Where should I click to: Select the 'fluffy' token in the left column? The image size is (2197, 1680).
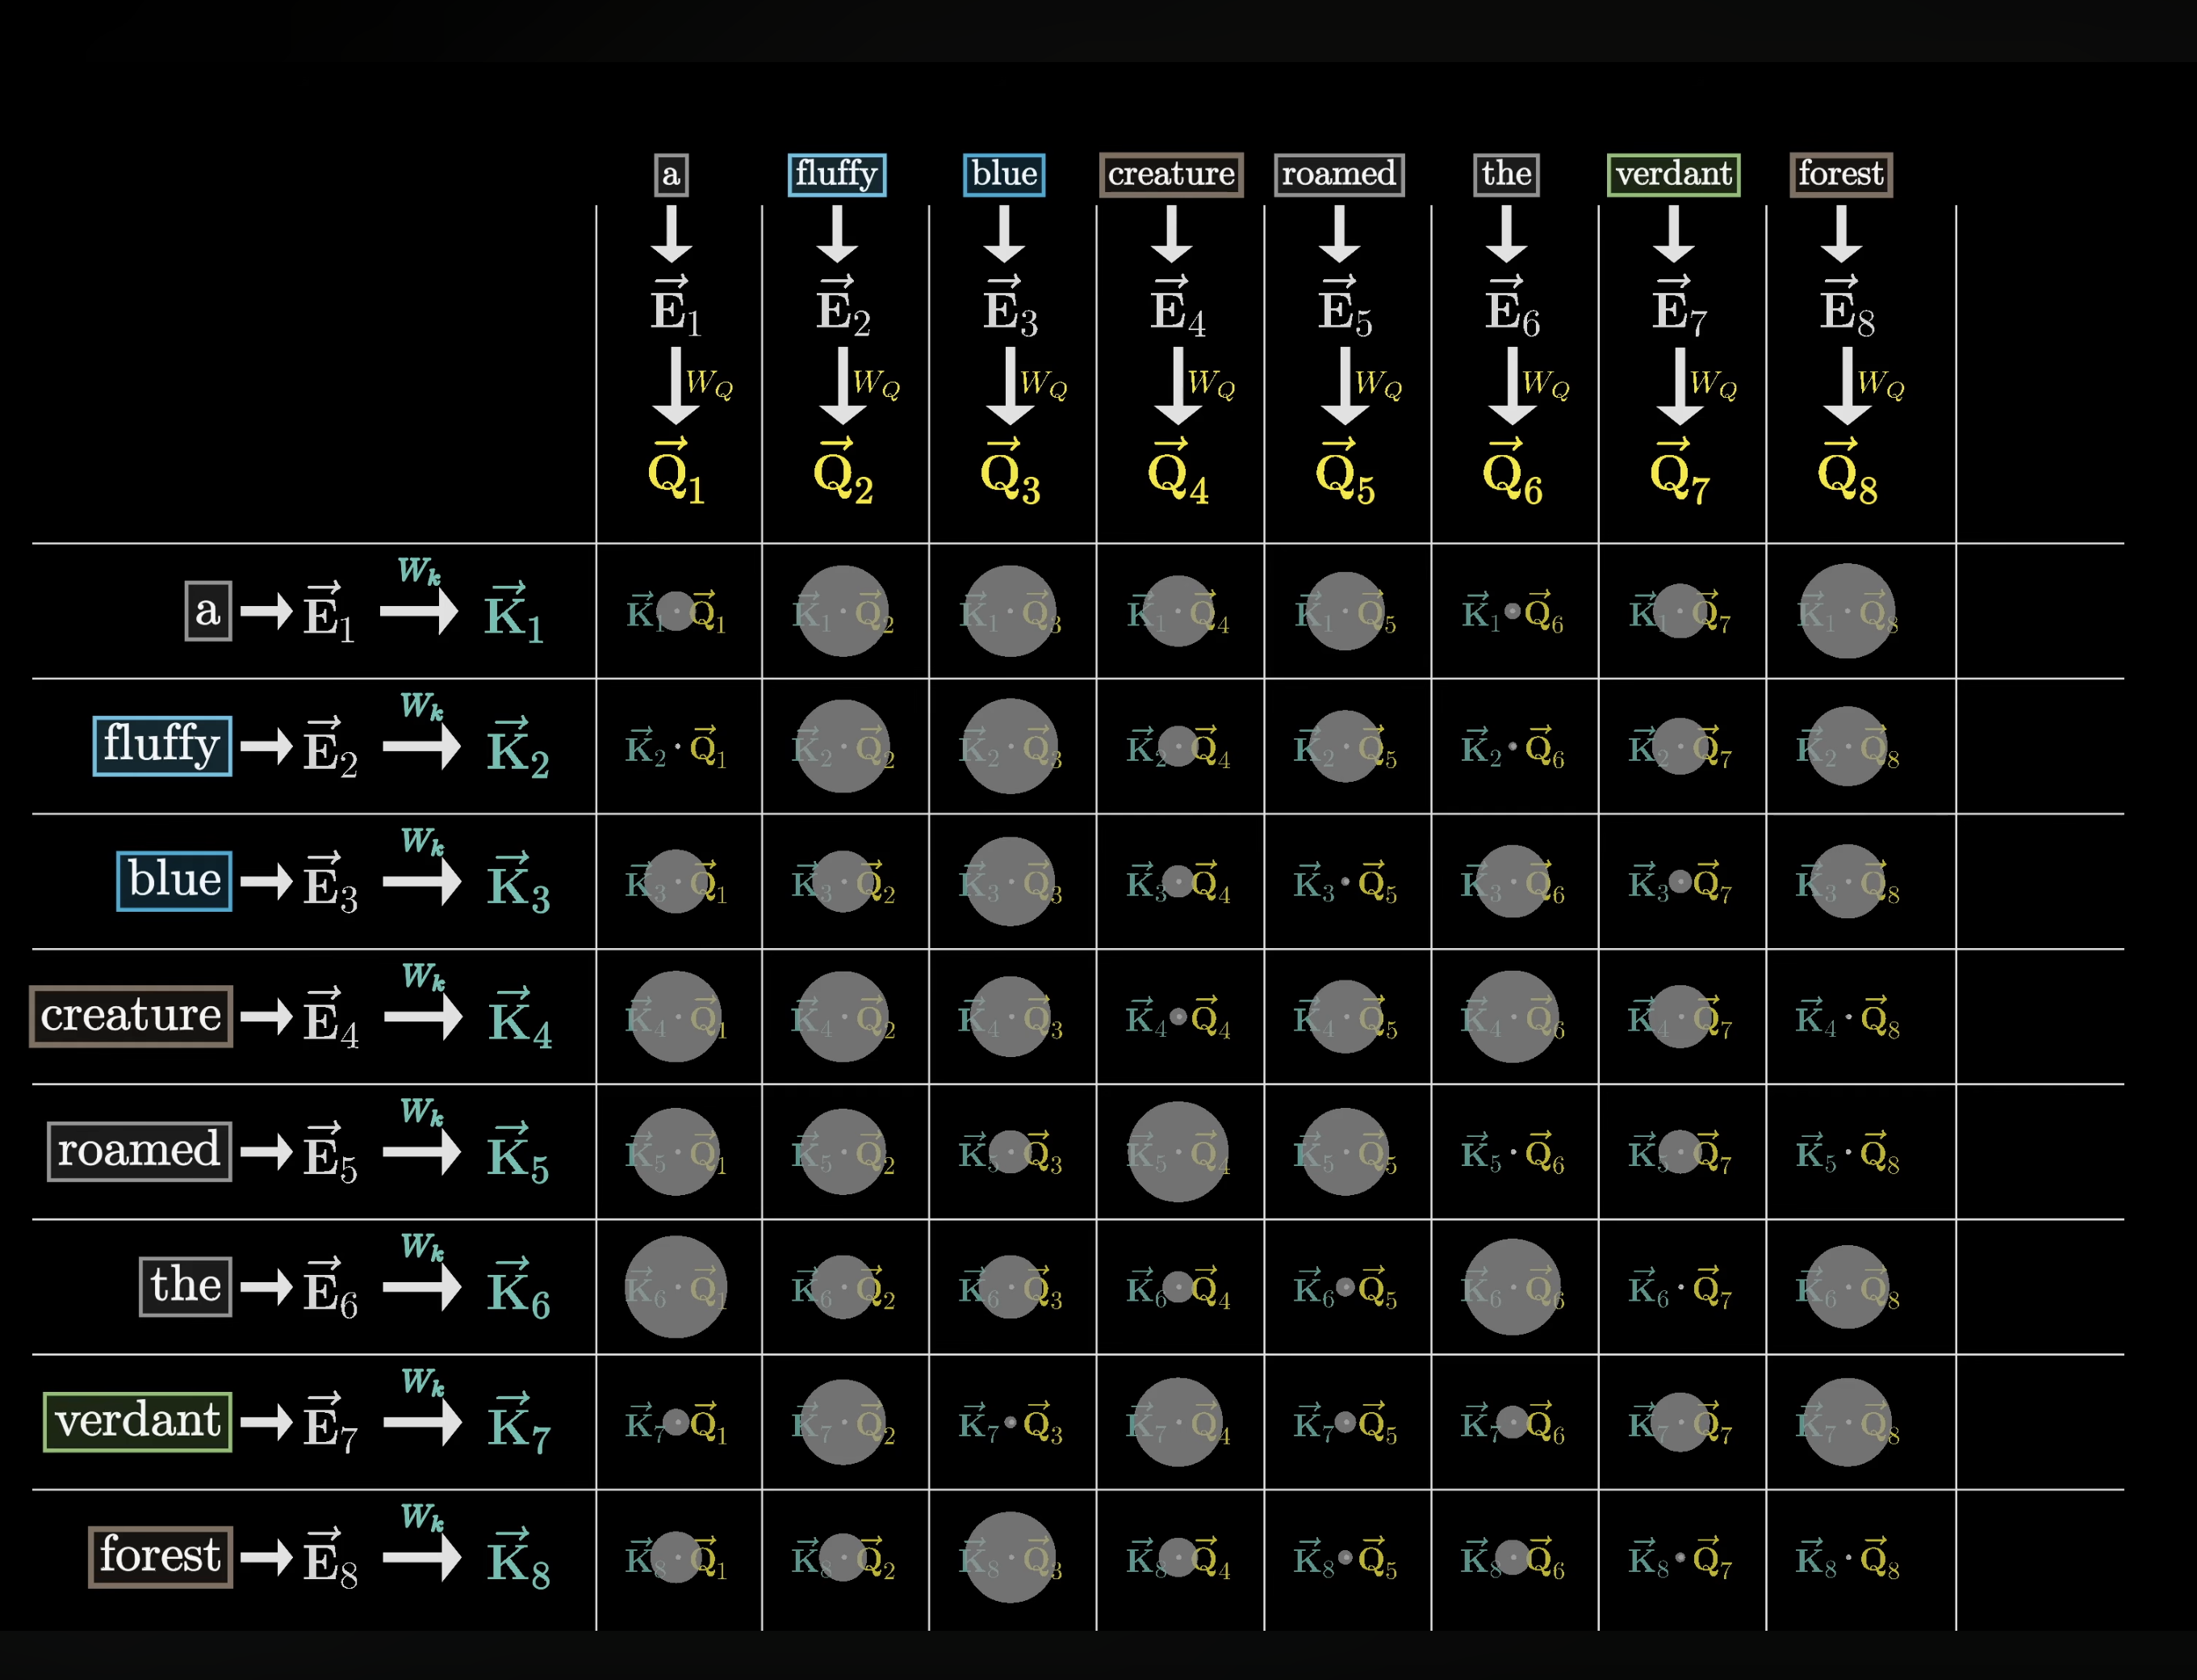point(162,745)
